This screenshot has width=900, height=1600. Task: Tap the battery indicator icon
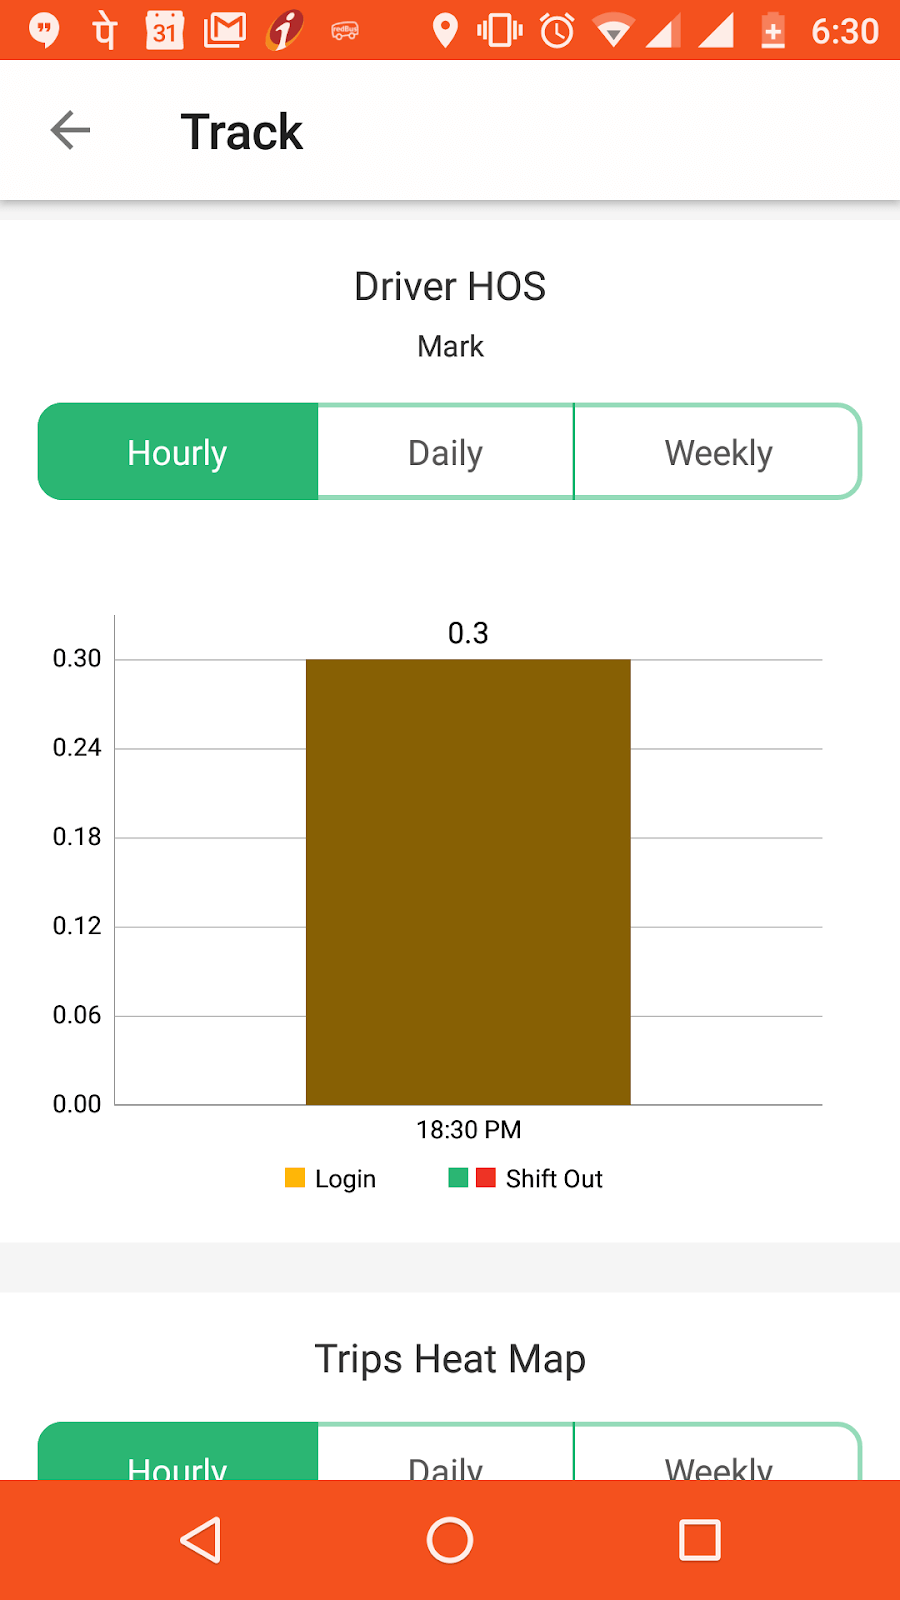[773, 30]
